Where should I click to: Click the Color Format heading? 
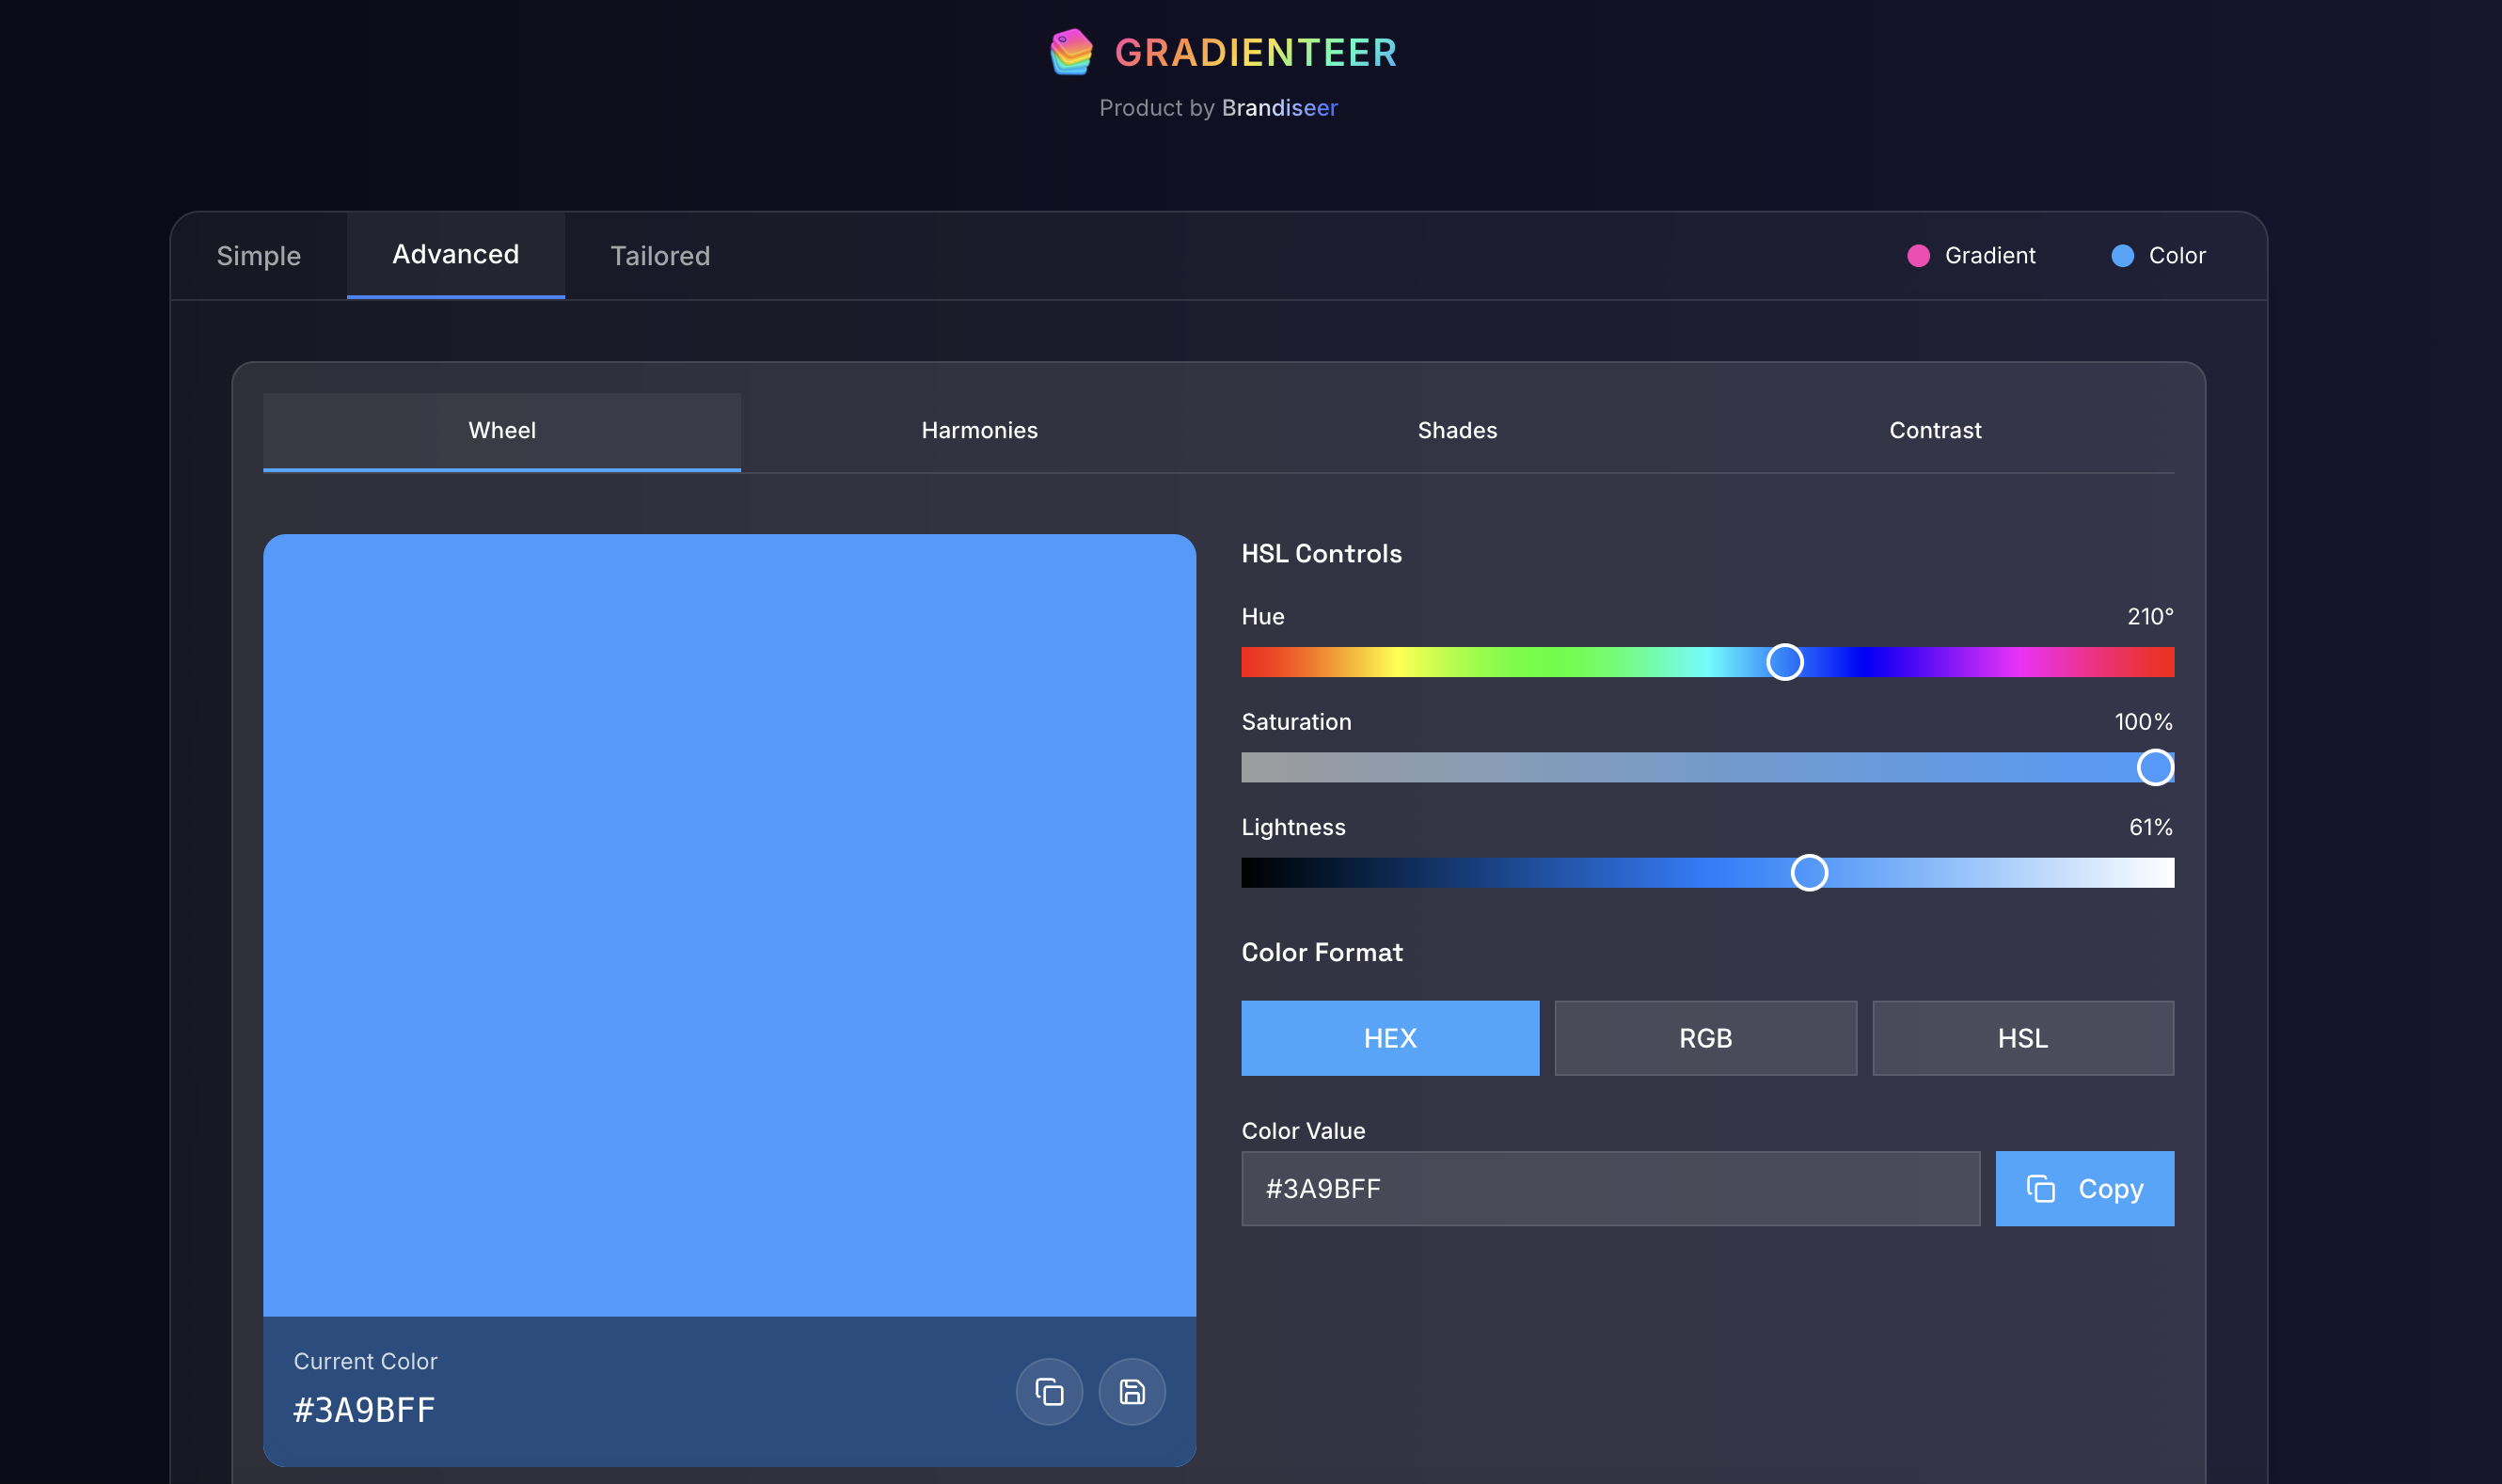click(x=1322, y=953)
